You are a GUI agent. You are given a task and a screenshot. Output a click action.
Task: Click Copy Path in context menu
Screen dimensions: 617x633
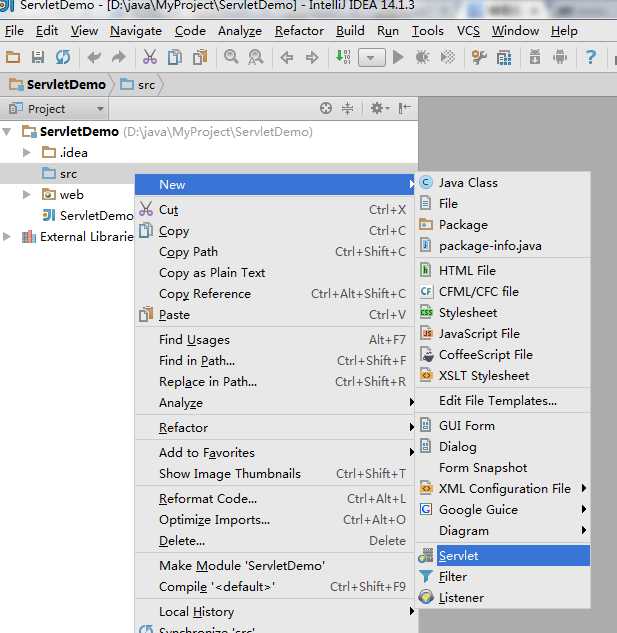(275, 252)
